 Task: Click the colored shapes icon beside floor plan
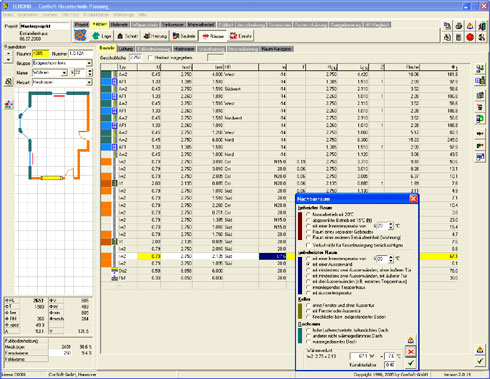click(9, 105)
